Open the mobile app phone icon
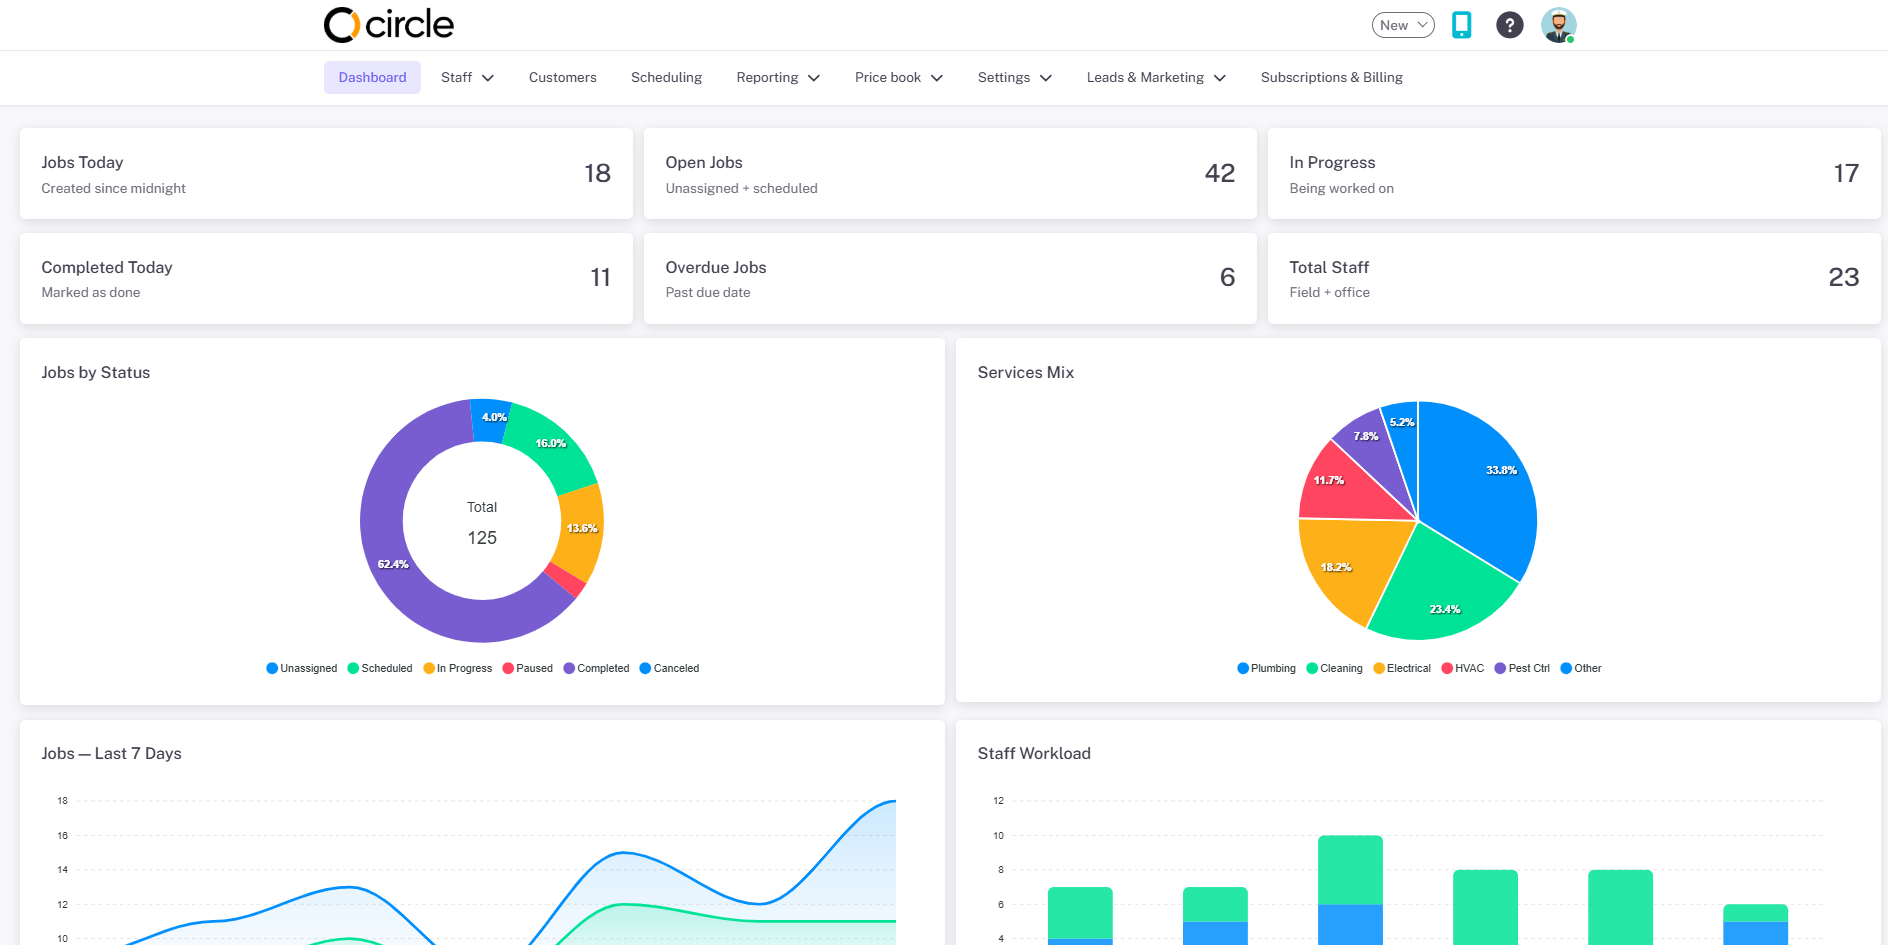Viewport: 1888px width, 945px height. [x=1462, y=25]
